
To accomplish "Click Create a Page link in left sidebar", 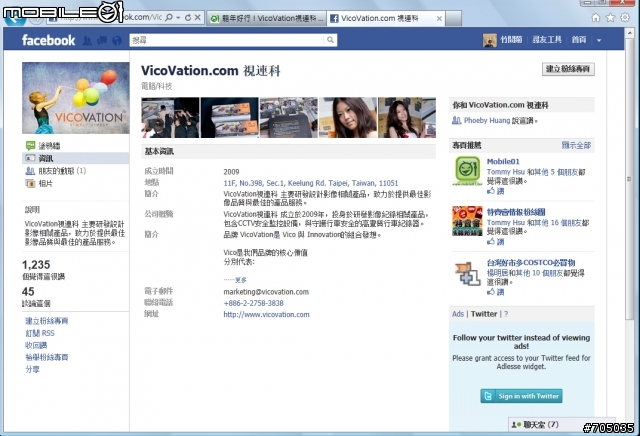I will point(47,321).
